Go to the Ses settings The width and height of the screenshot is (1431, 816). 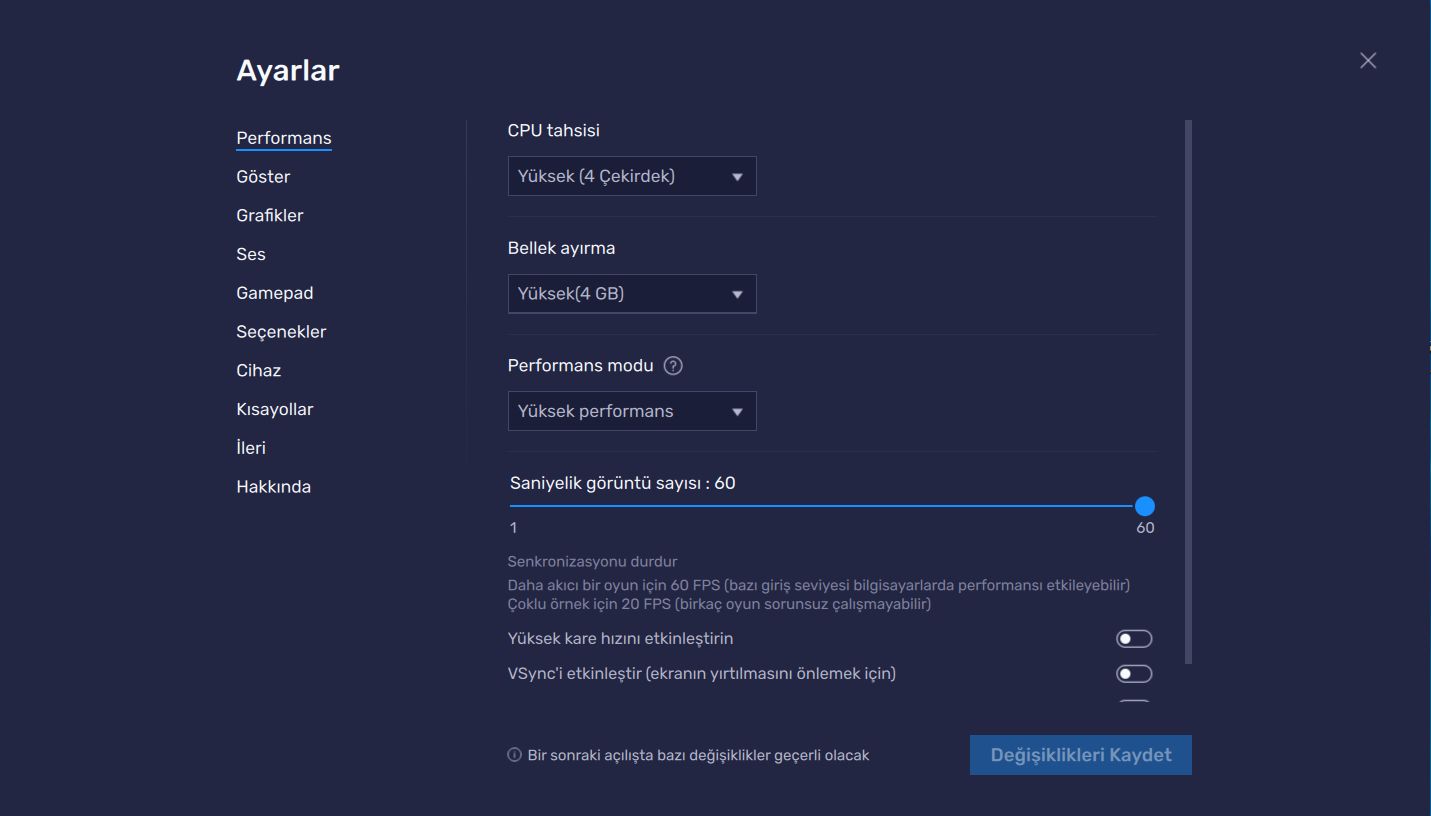point(251,254)
